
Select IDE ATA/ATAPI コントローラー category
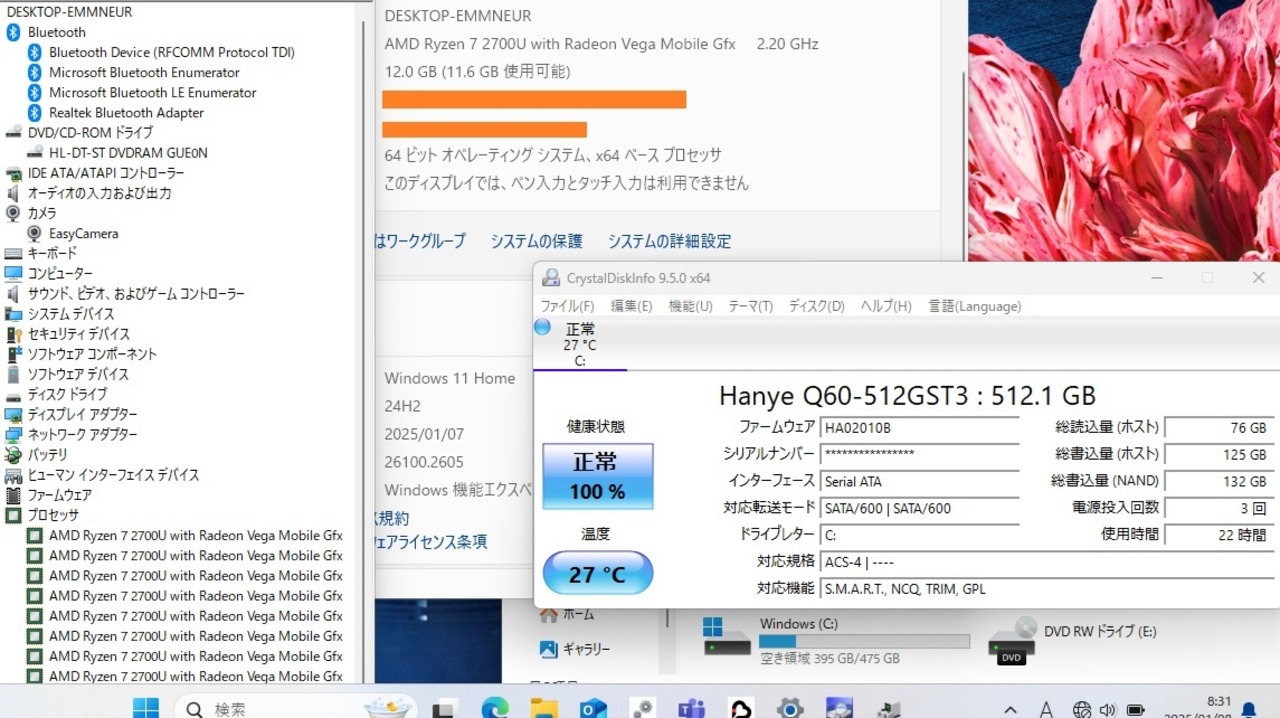click(x=106, y=173)
